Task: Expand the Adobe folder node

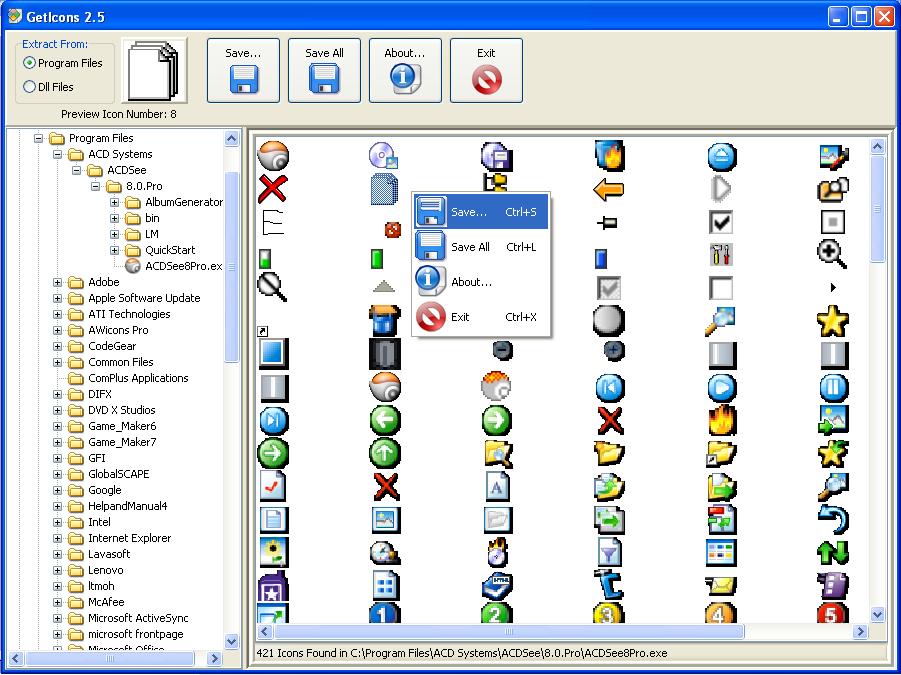Action: click(x=57, y=282)
